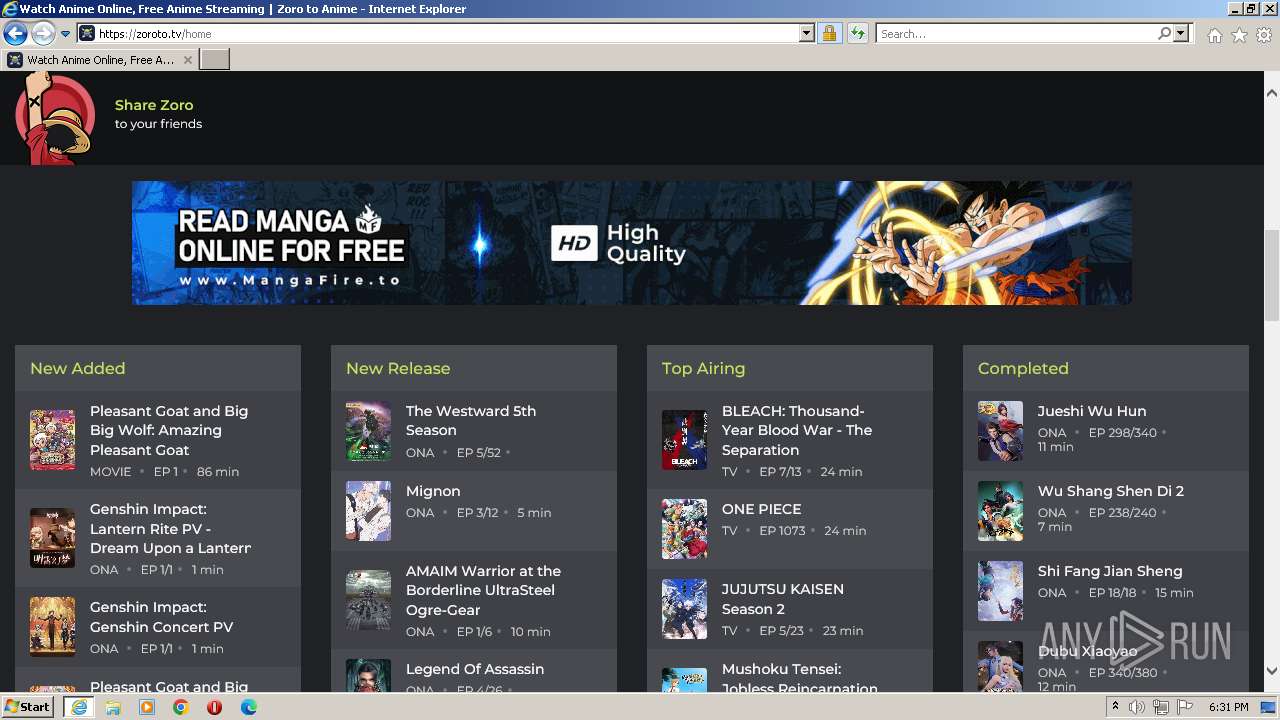Viewport: 1280px width, 720px height.
Task: Open the search provider dropdown arrow
Action: (x=1181, y=34)
